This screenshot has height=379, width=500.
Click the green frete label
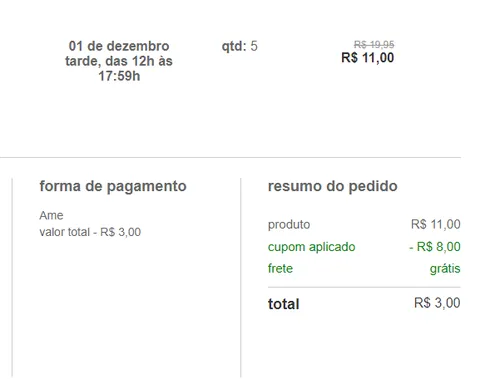click(280, 268)
